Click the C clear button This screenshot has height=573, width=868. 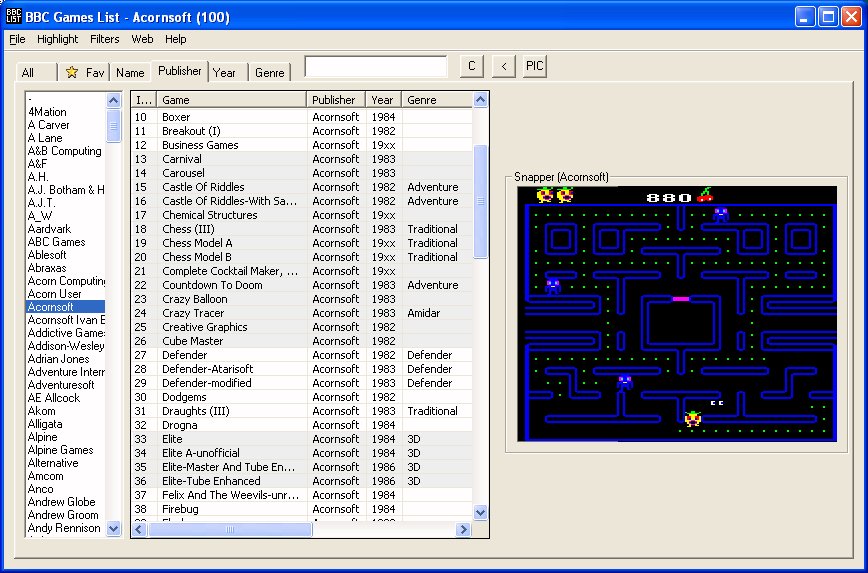472,66
